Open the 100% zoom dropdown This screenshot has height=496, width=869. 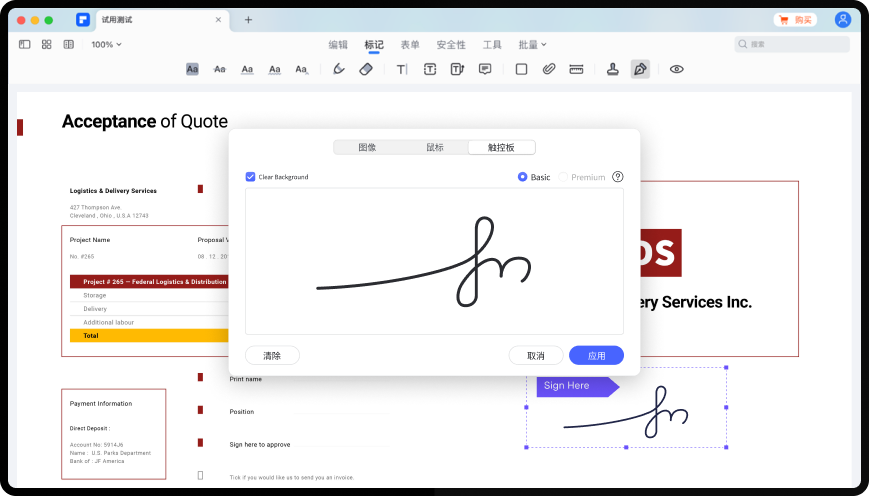[x=106, y=44]
